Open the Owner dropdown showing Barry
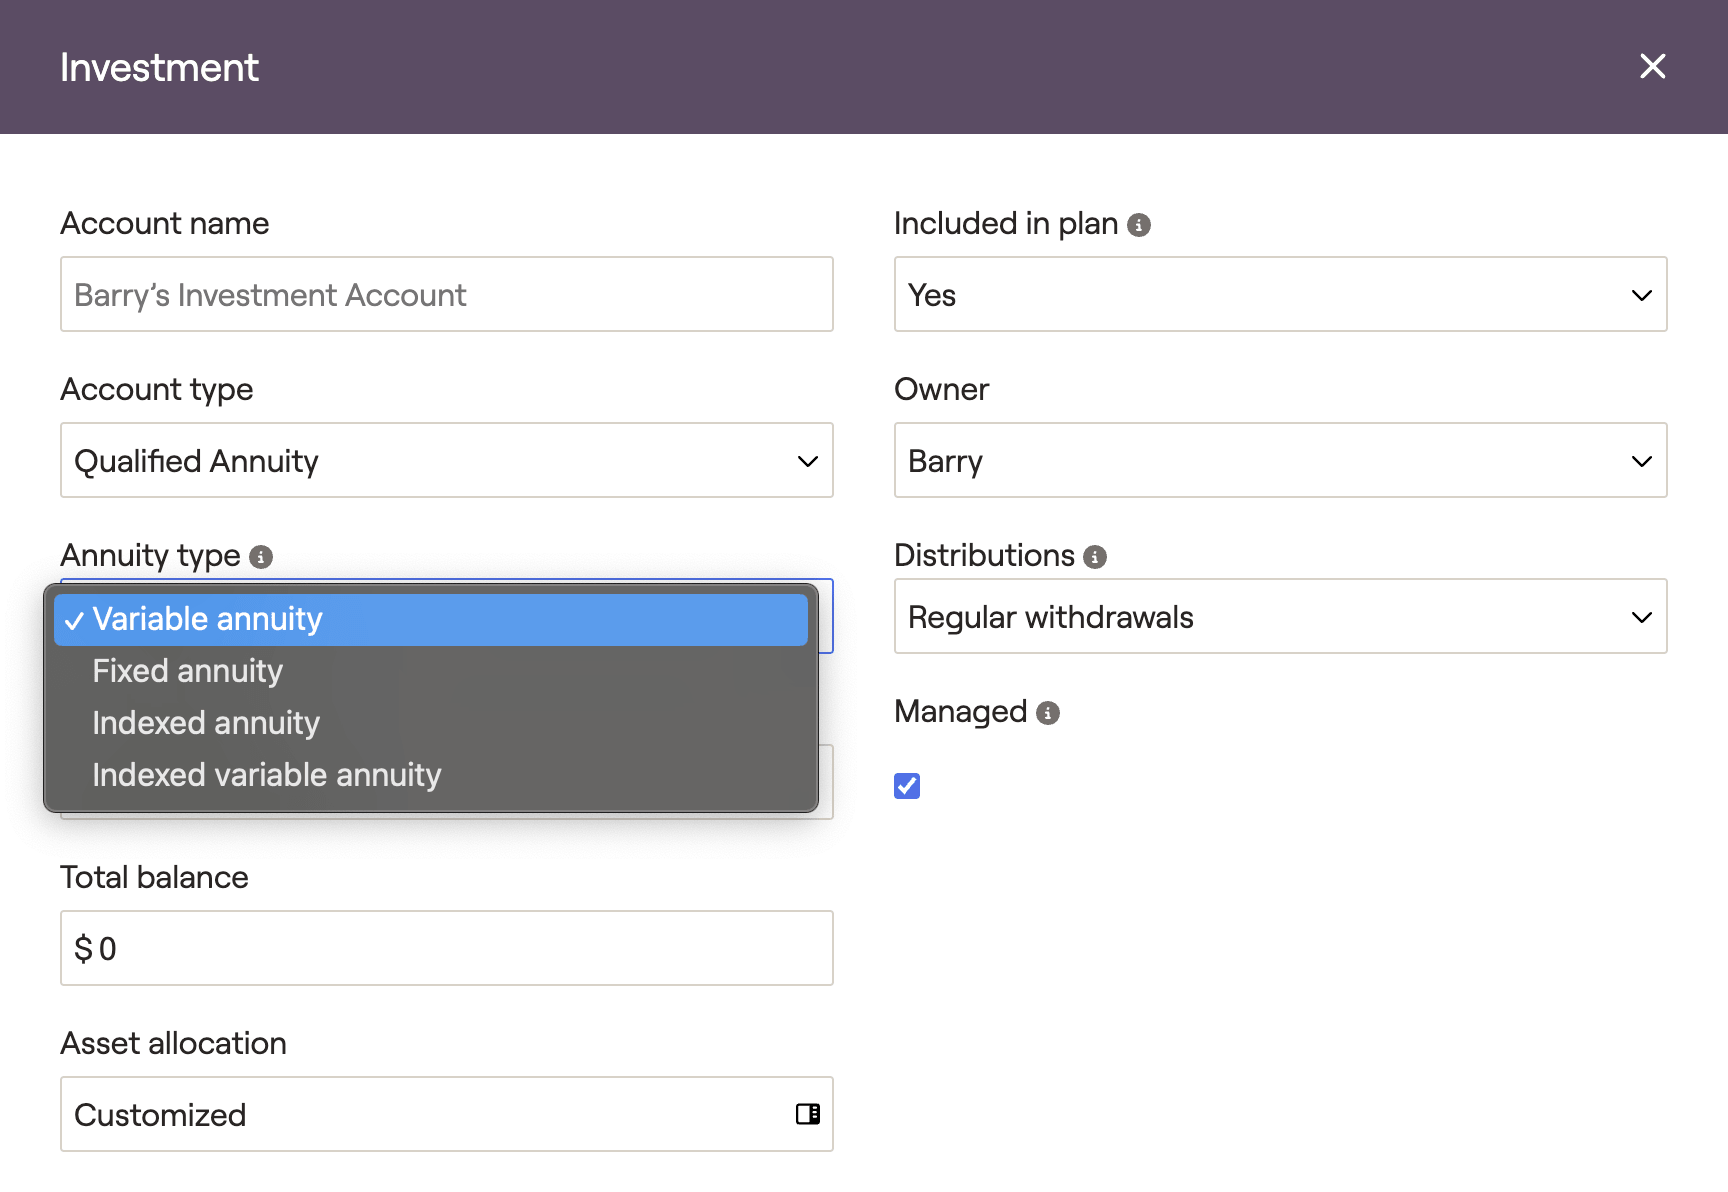 click(1280, 460)
